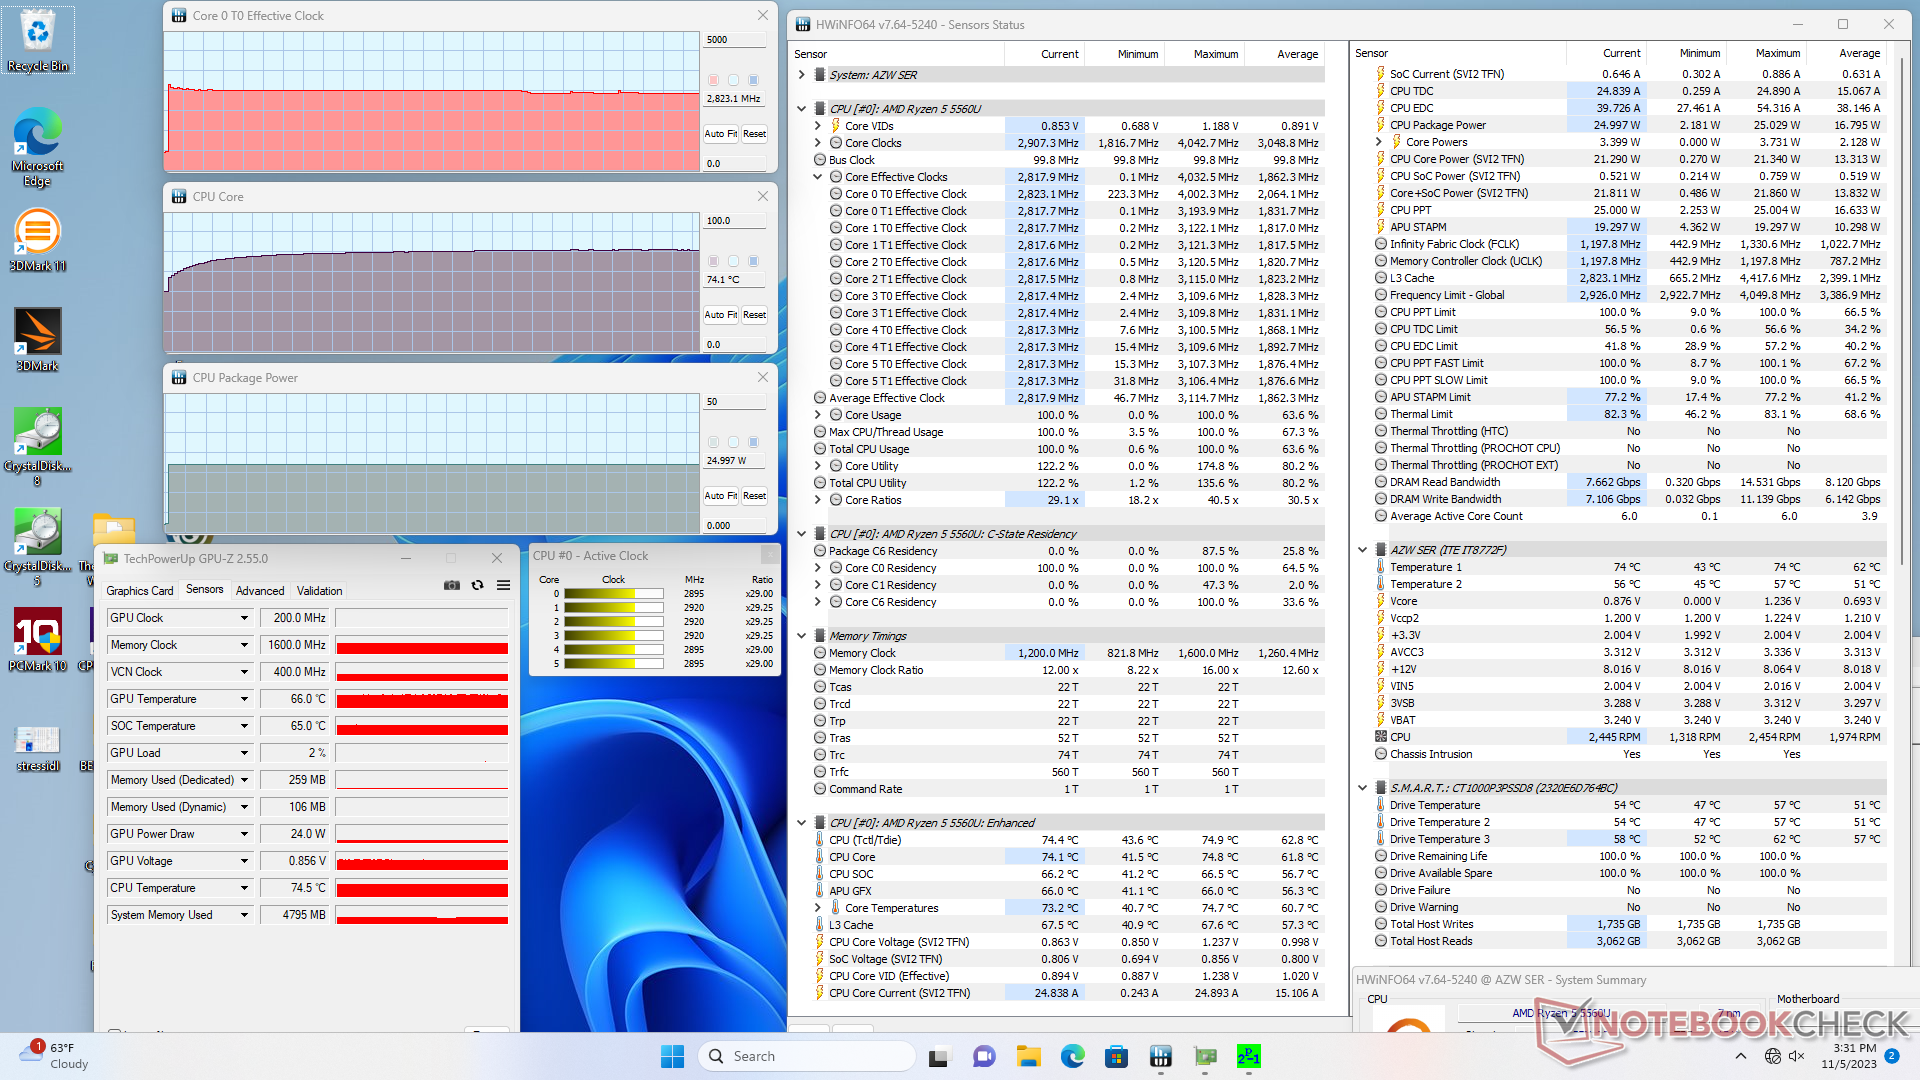Open the Recycle Bin desktop icon

pyautogui.click(x=38, y=40)
